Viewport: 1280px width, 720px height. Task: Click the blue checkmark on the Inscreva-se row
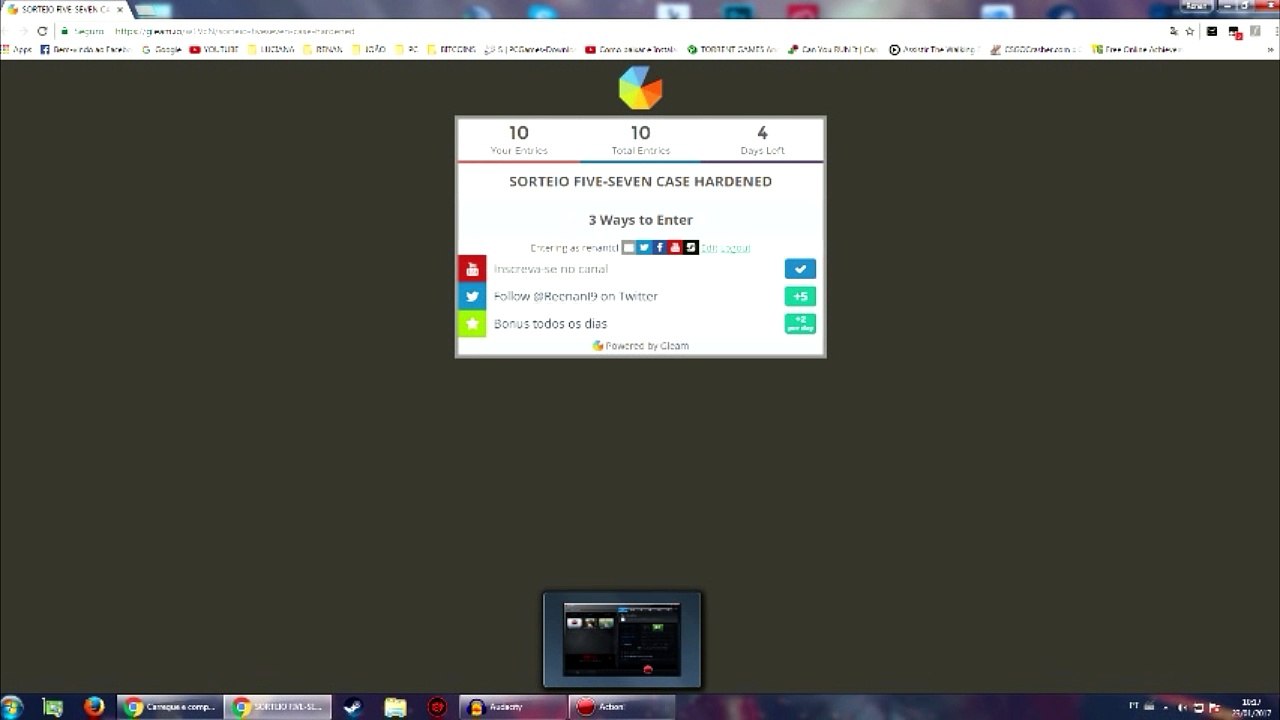click(x=800, y=269)
